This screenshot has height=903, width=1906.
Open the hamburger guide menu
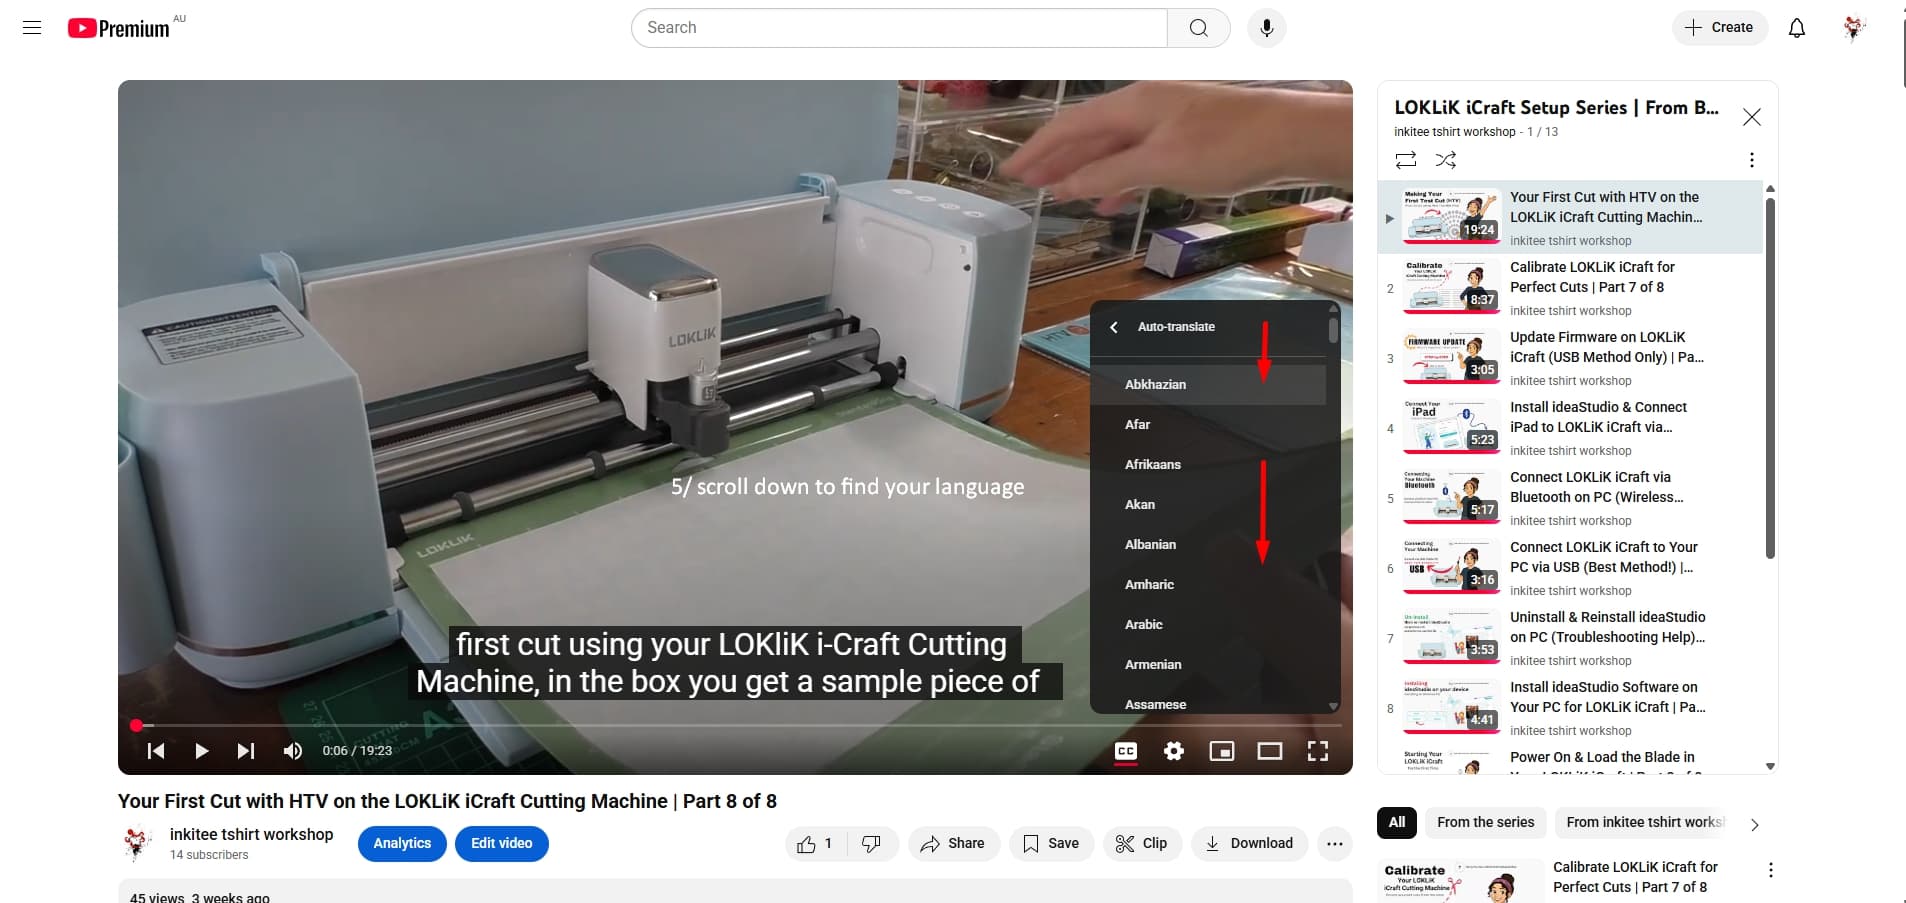(32, 28)
